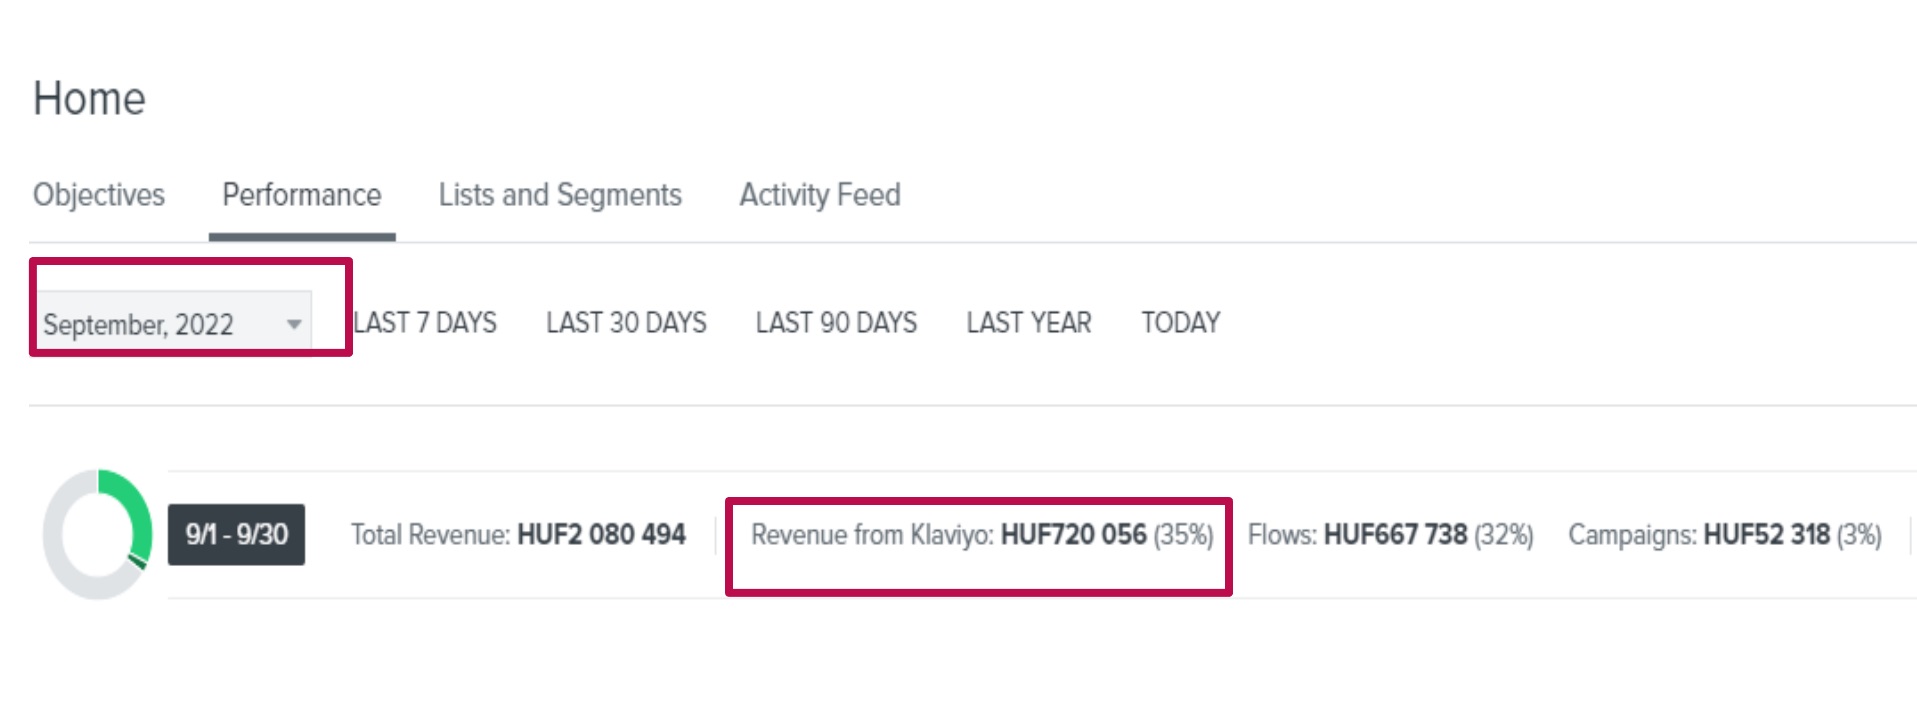
Task: Click the month selector dropdown arrow
Action: coord(294,324)
